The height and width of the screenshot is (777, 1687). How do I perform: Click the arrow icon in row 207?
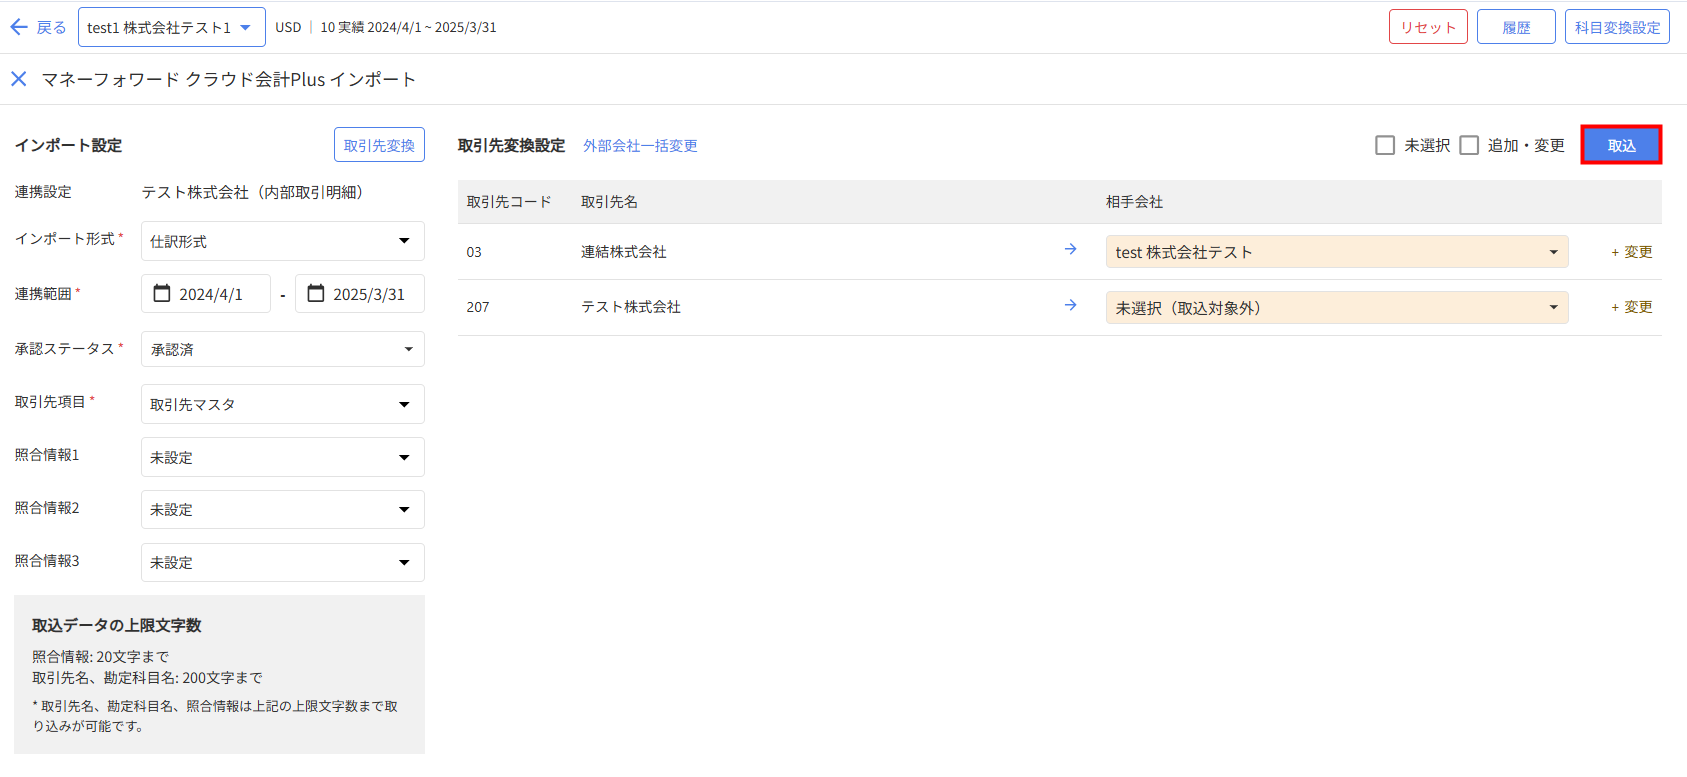pyautogui.click(x=1070, y=305)
